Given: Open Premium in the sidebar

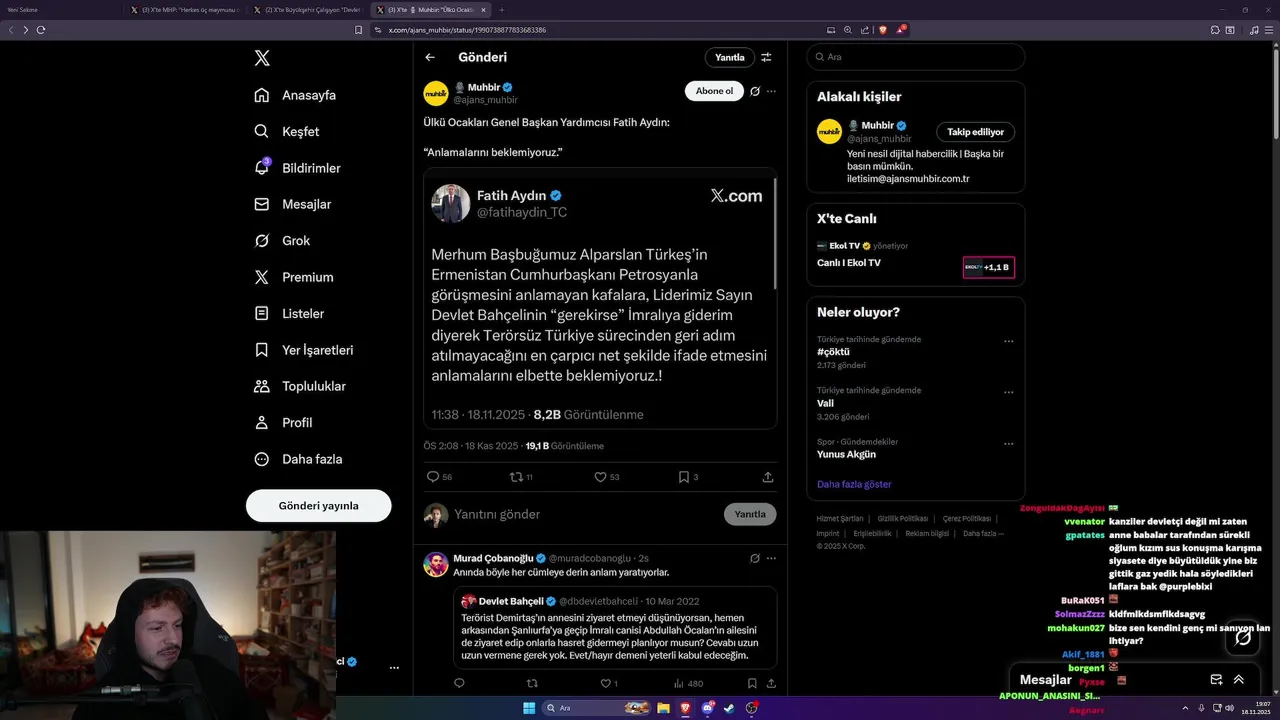Looking at the screenshot, I should click(293, 277).
